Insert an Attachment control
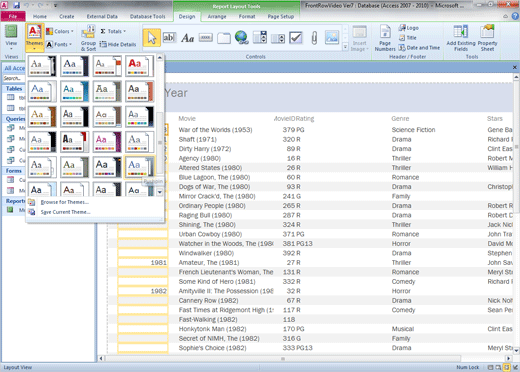The height and width of the screenshot is (372, 520). click(314, 38)
